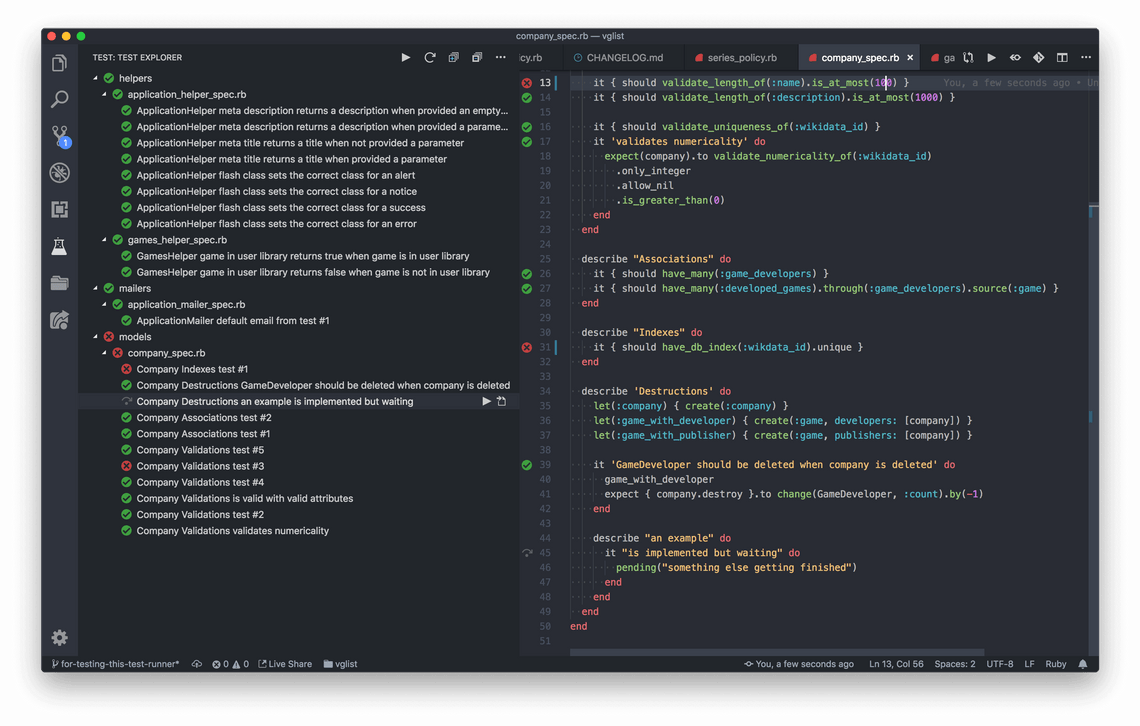Image resolution: width=1140 pixels, height=726 pixels.
Task: Change the file encoding UTF-8
Action: point(1000,664)
